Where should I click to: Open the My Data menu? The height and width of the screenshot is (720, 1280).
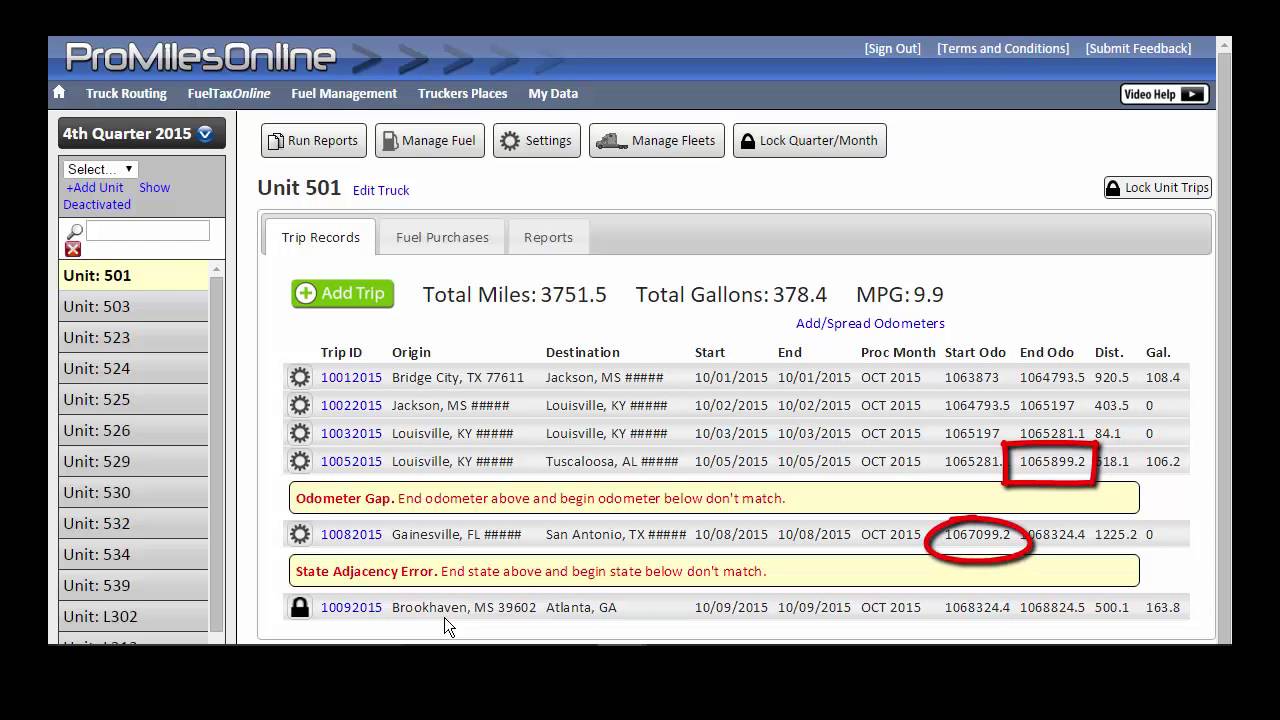(553, 93)
